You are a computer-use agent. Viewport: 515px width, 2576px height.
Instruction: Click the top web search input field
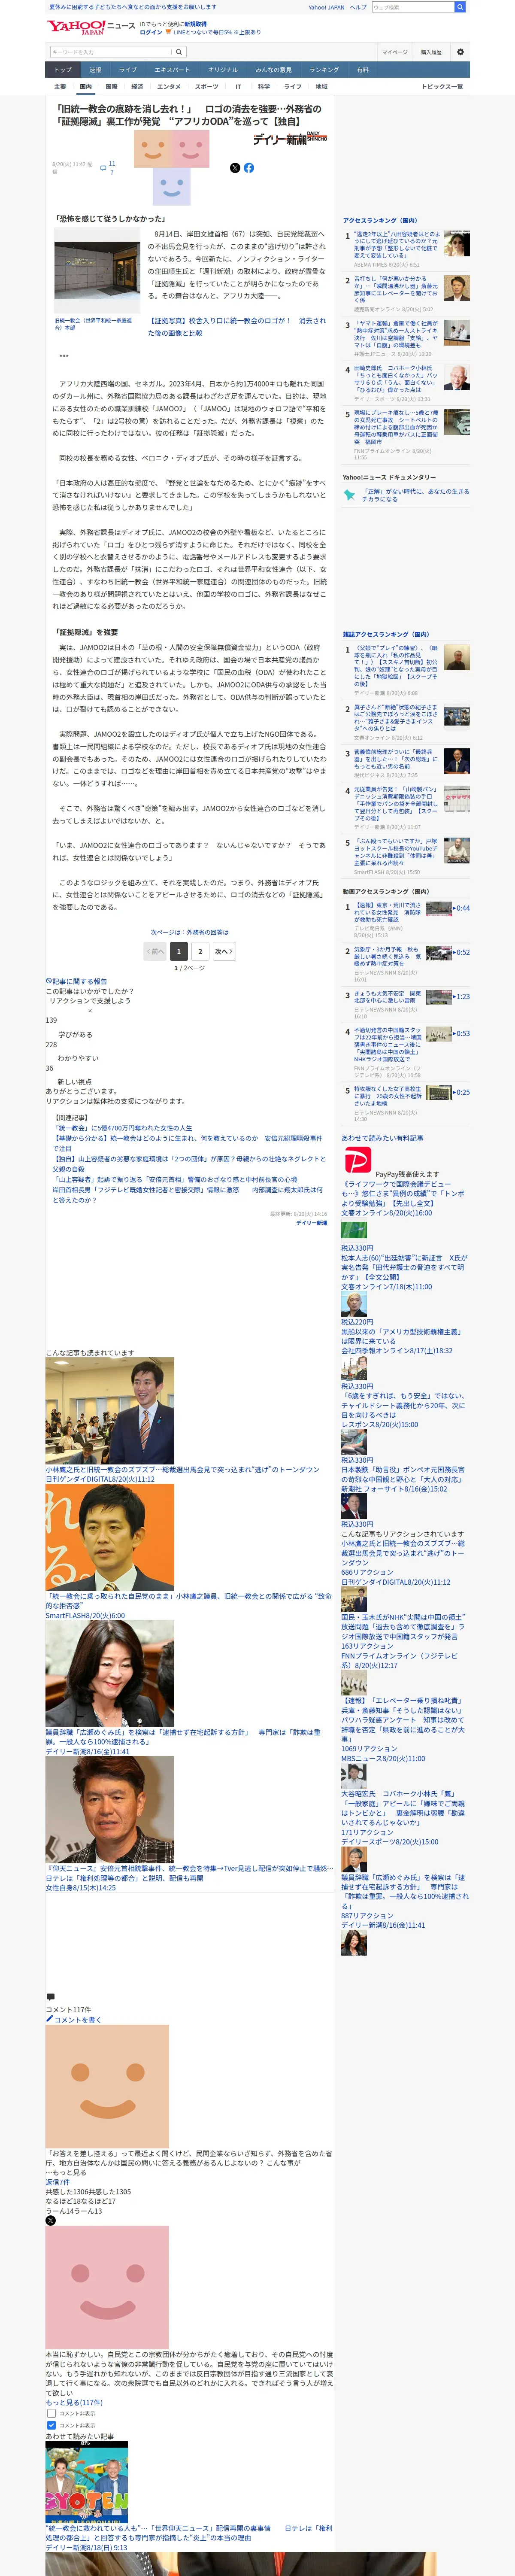tap(412, 7)
